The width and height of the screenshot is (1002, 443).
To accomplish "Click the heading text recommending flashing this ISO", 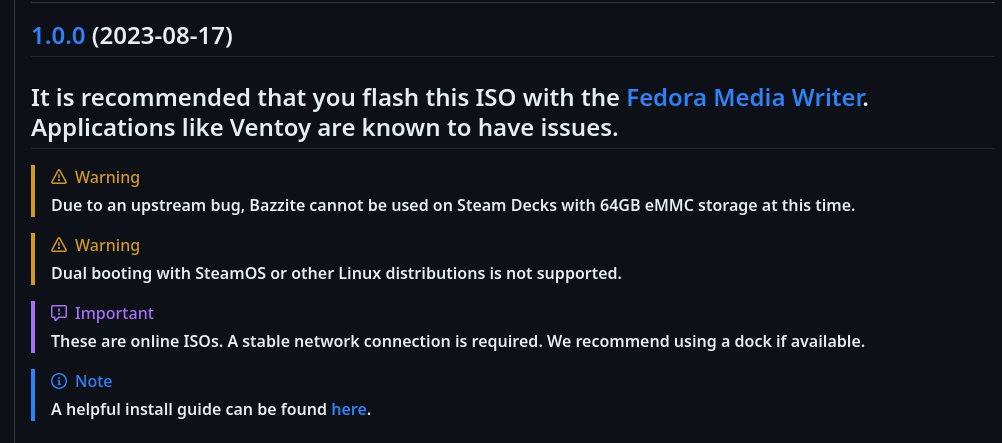I will click(x=326, y=98).
